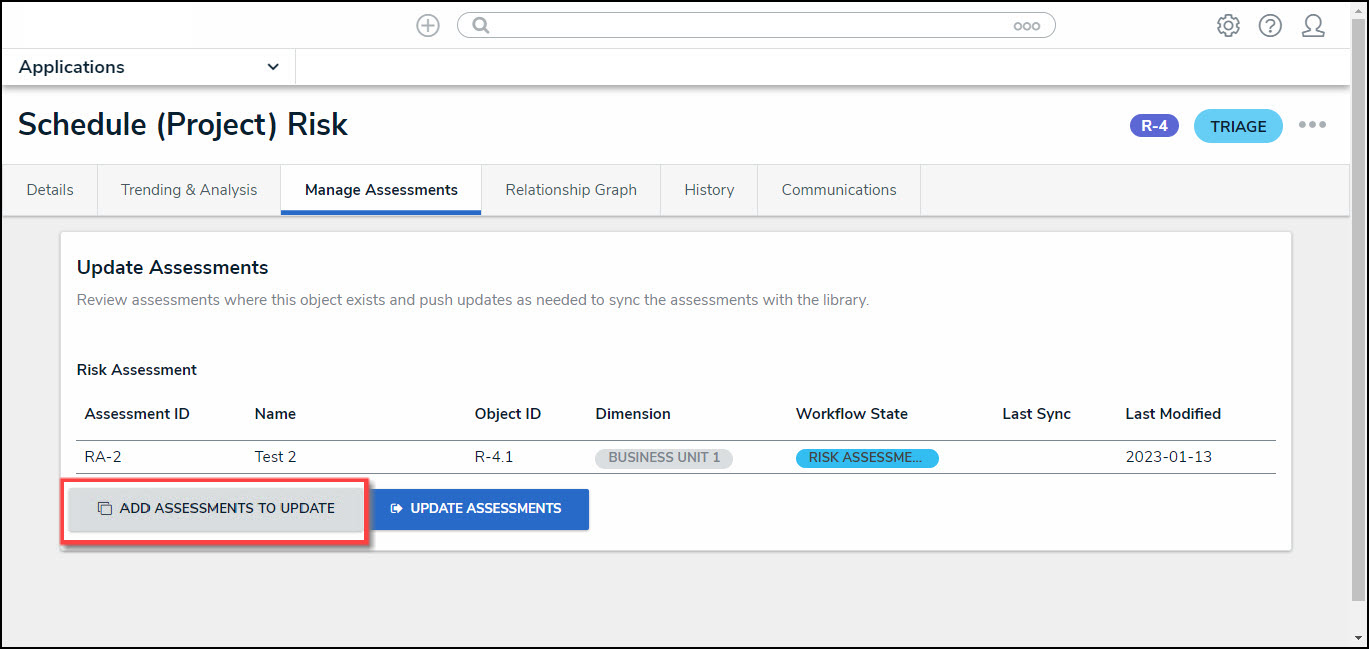1369x649 pixels.
Task: Open the Trending & Analysis tab
Action: point(189,190)
